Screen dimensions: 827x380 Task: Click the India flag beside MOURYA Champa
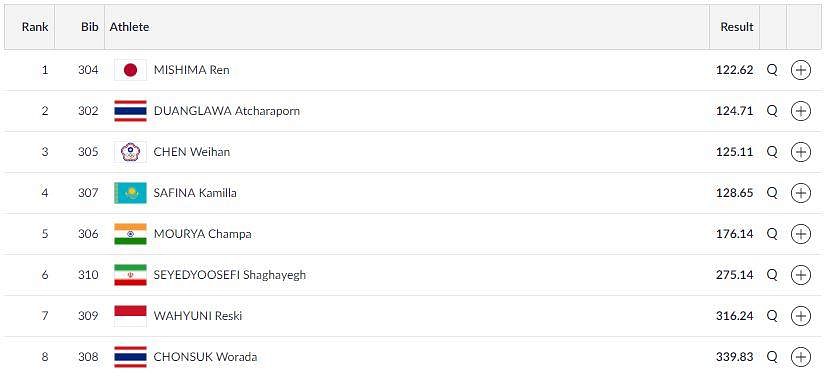coord(130,234)
